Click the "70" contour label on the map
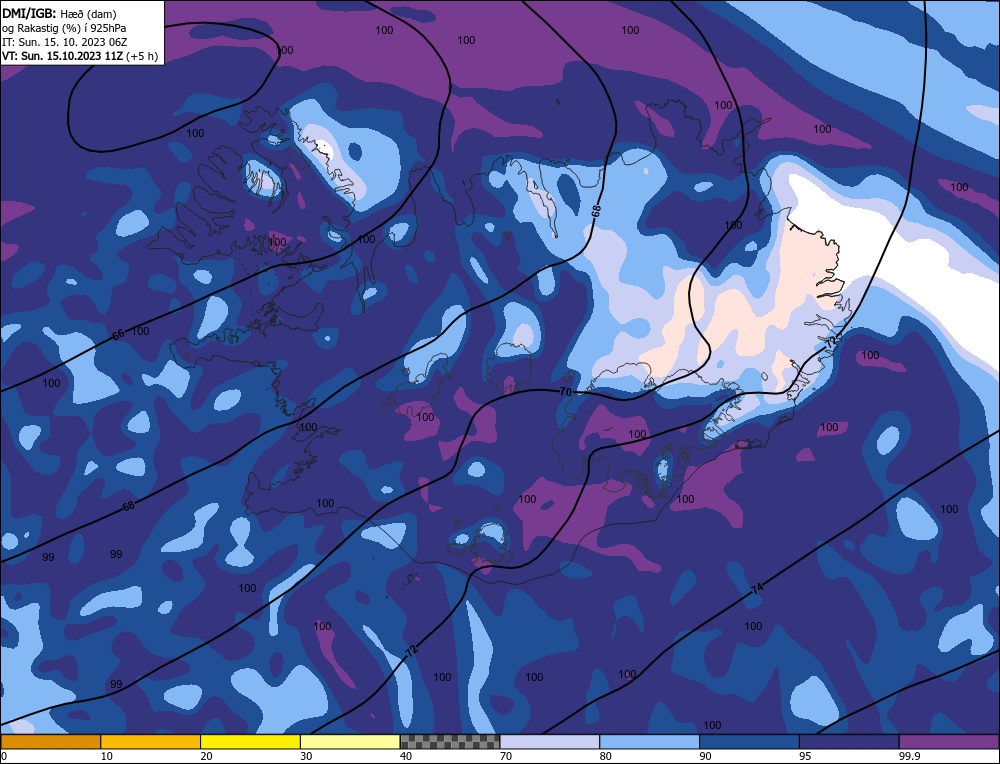The width and height of the screenshot is (1000, 764). tap(565, 392)
